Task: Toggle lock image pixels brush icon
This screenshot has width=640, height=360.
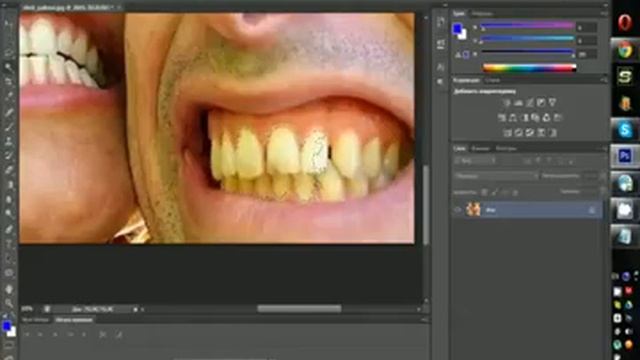Action: (494, 192)
